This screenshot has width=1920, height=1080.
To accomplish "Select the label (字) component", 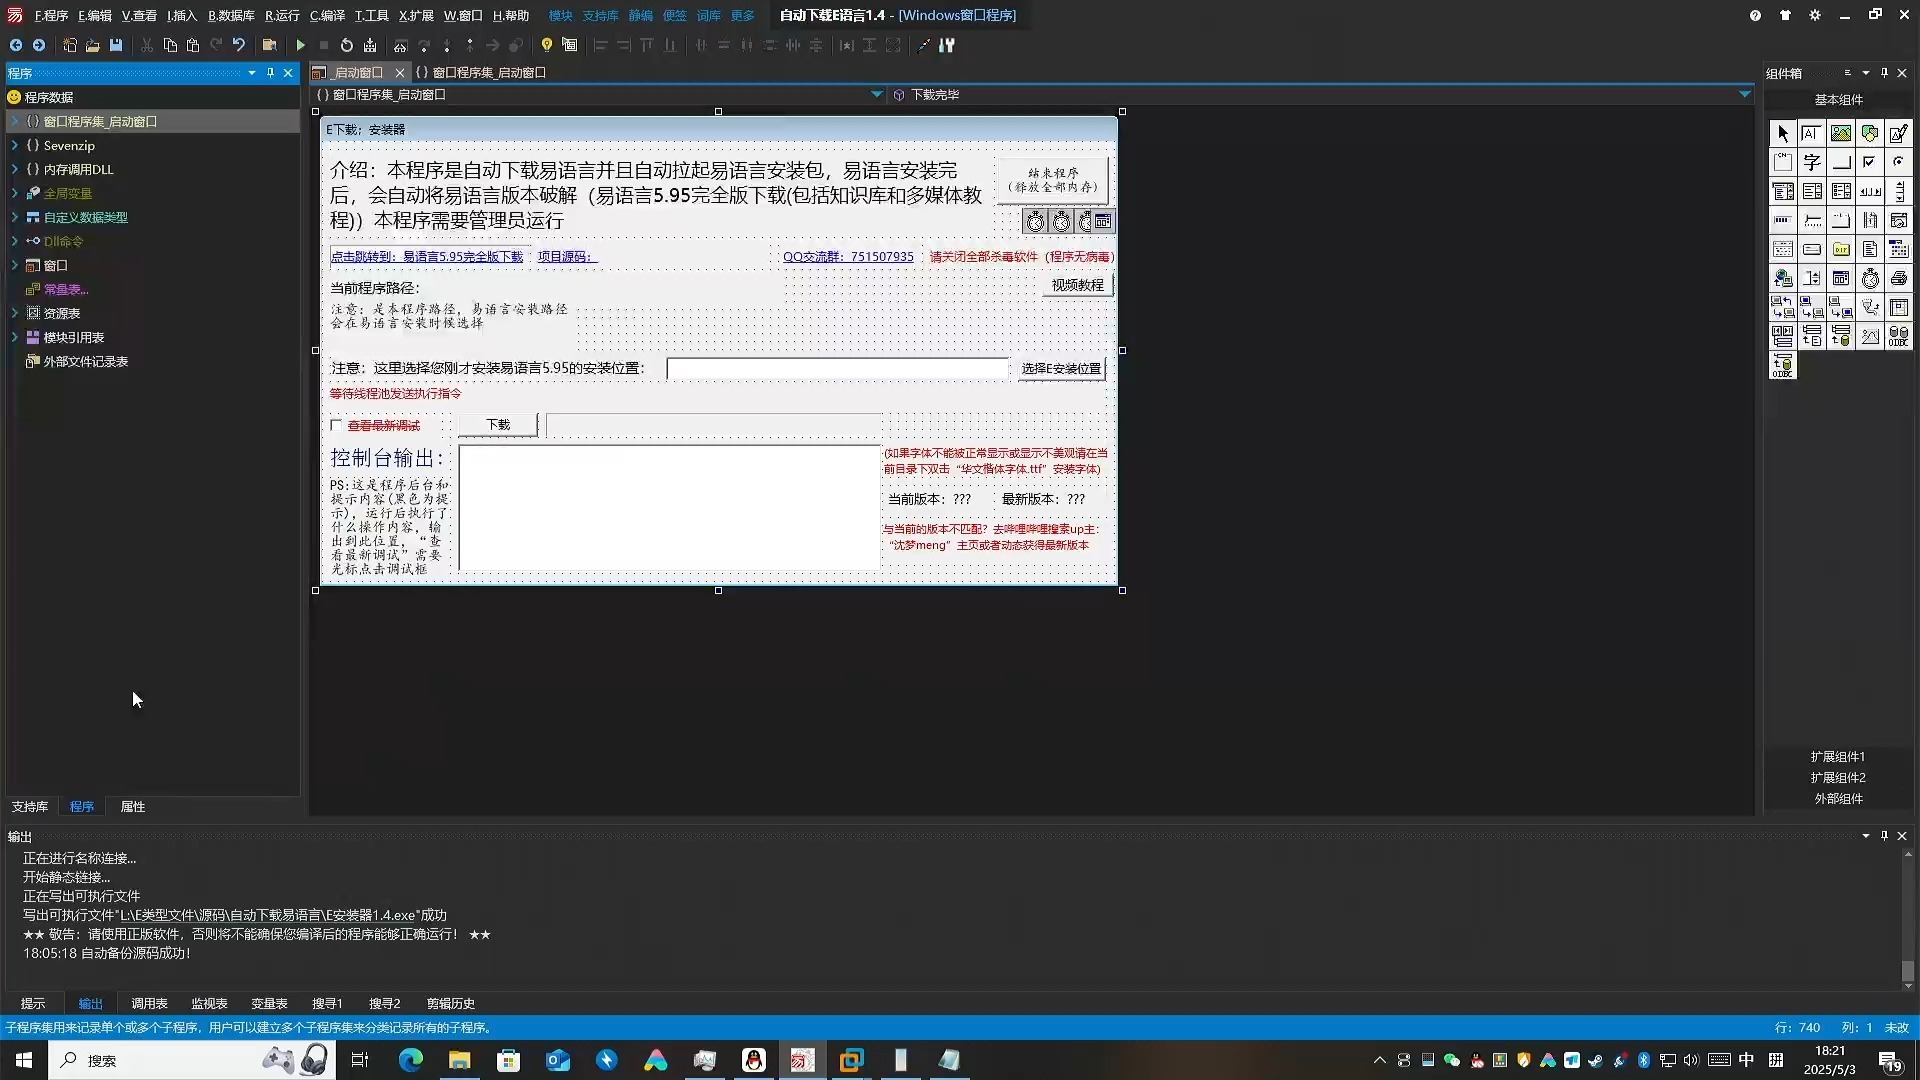I will 1812,162.
